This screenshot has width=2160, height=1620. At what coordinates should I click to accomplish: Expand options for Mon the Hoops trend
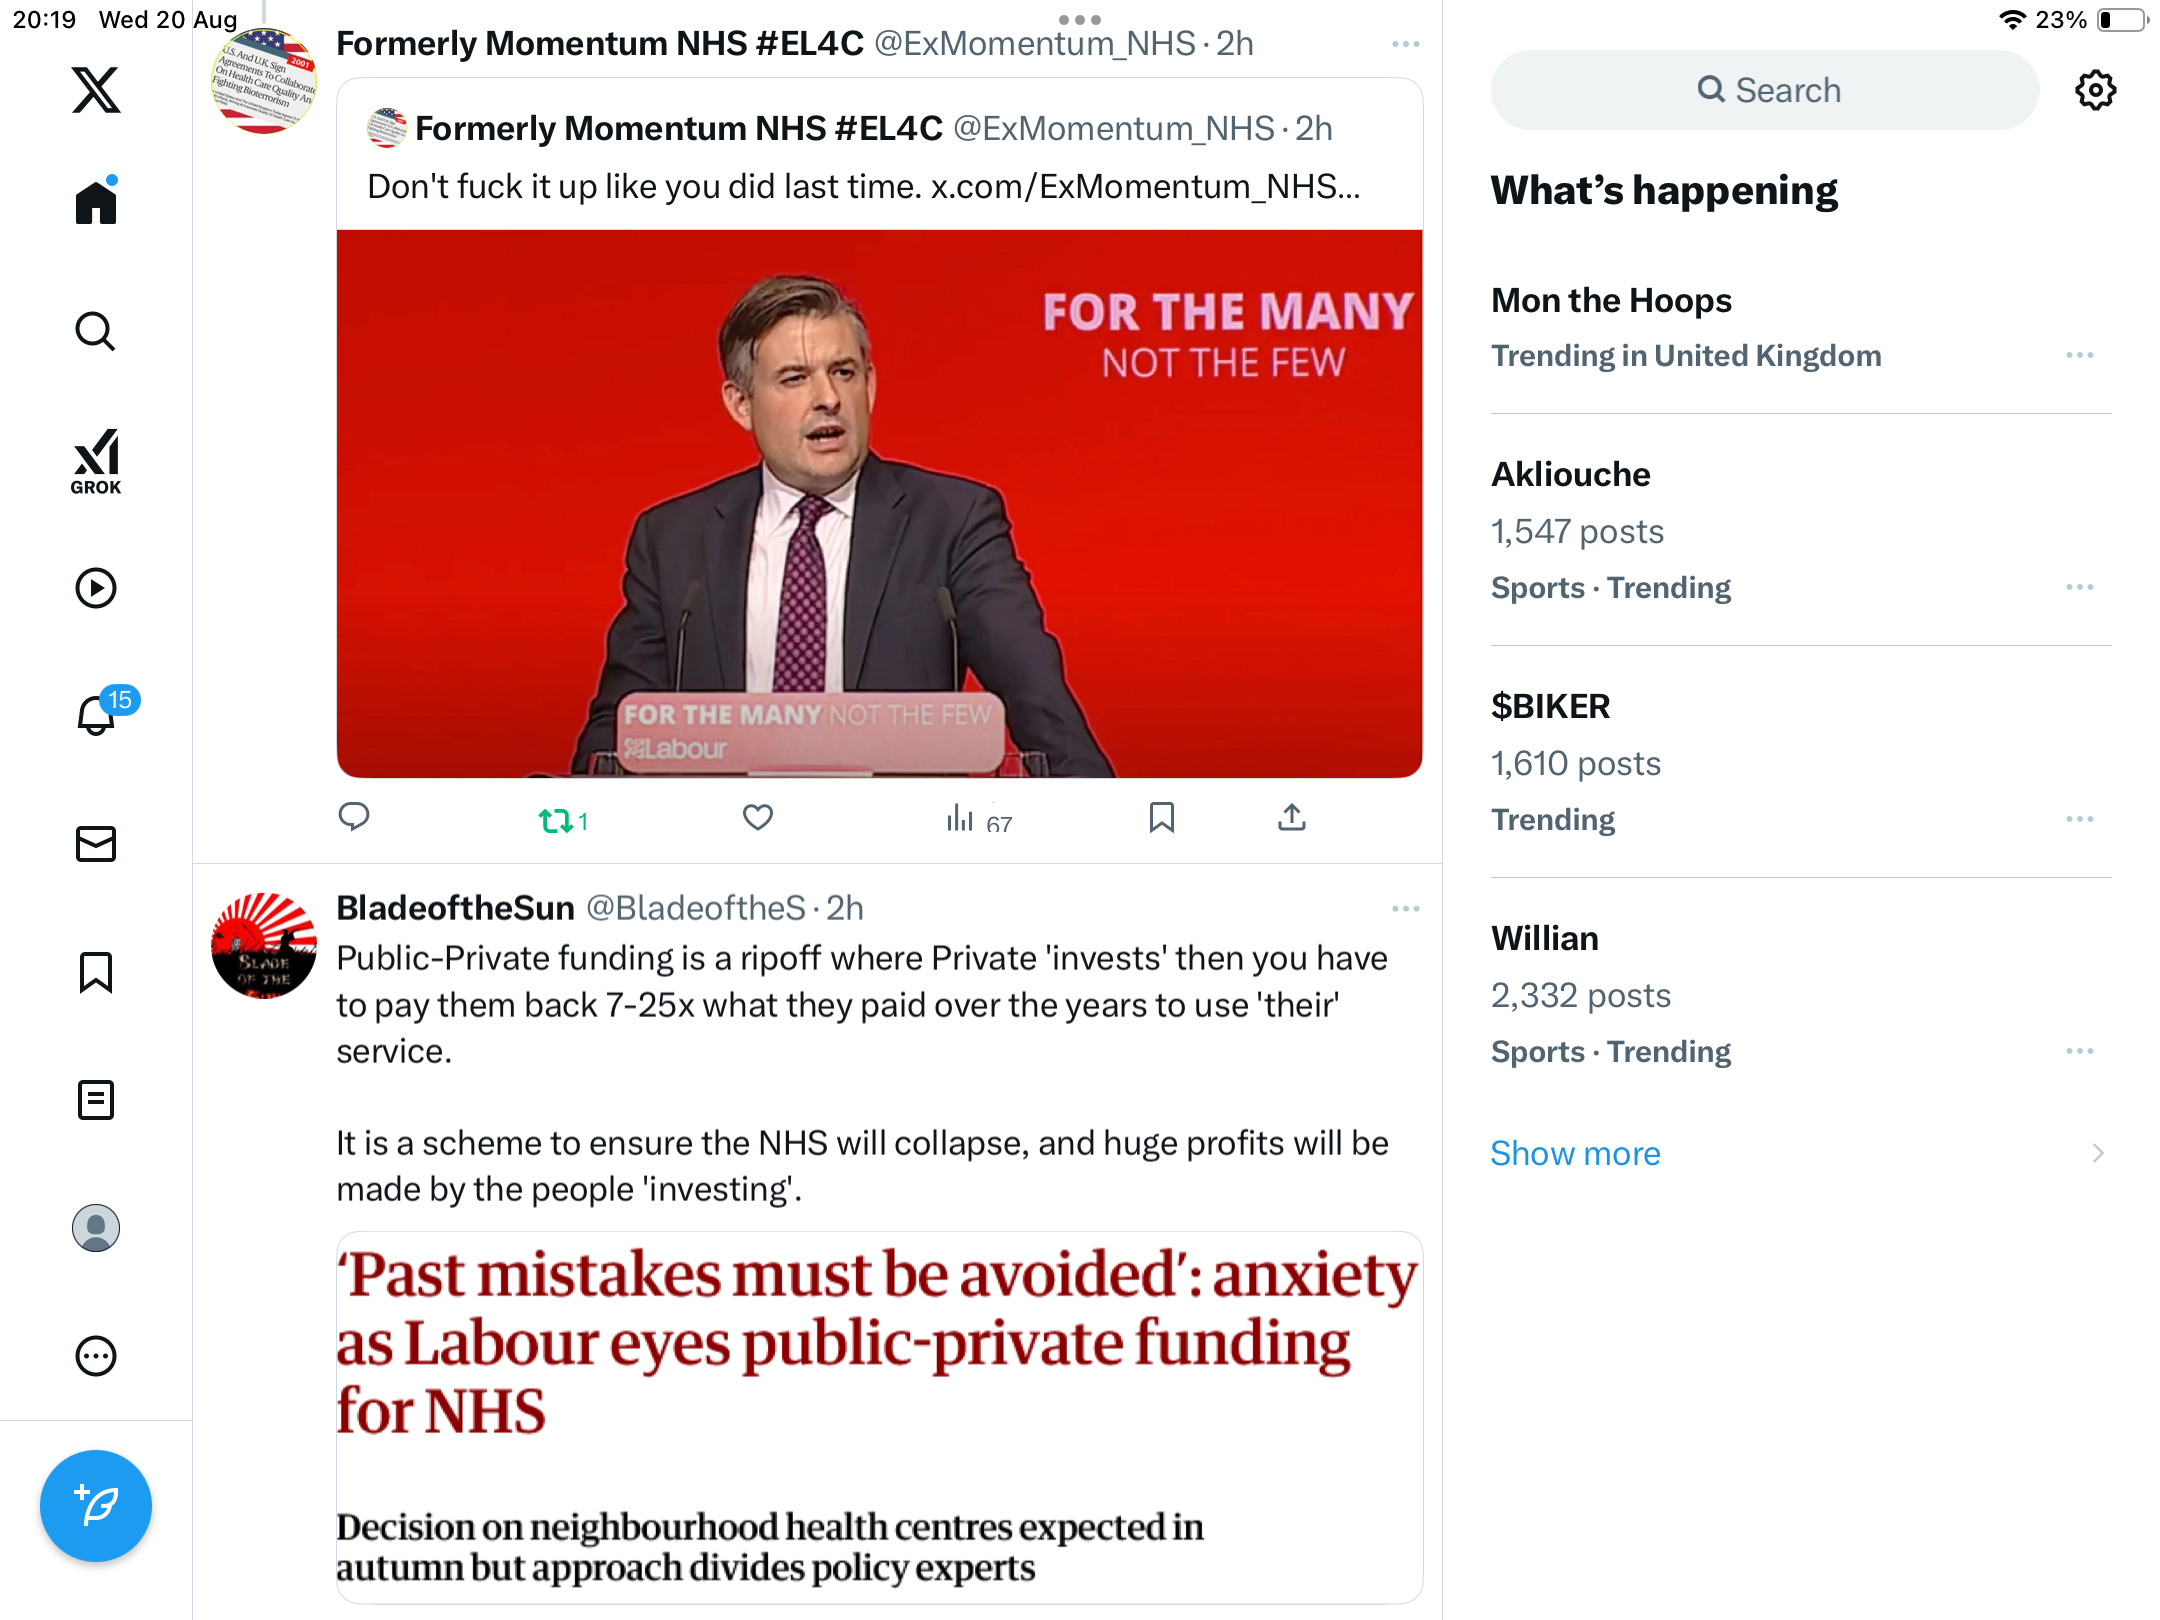tap(2079, 355)
